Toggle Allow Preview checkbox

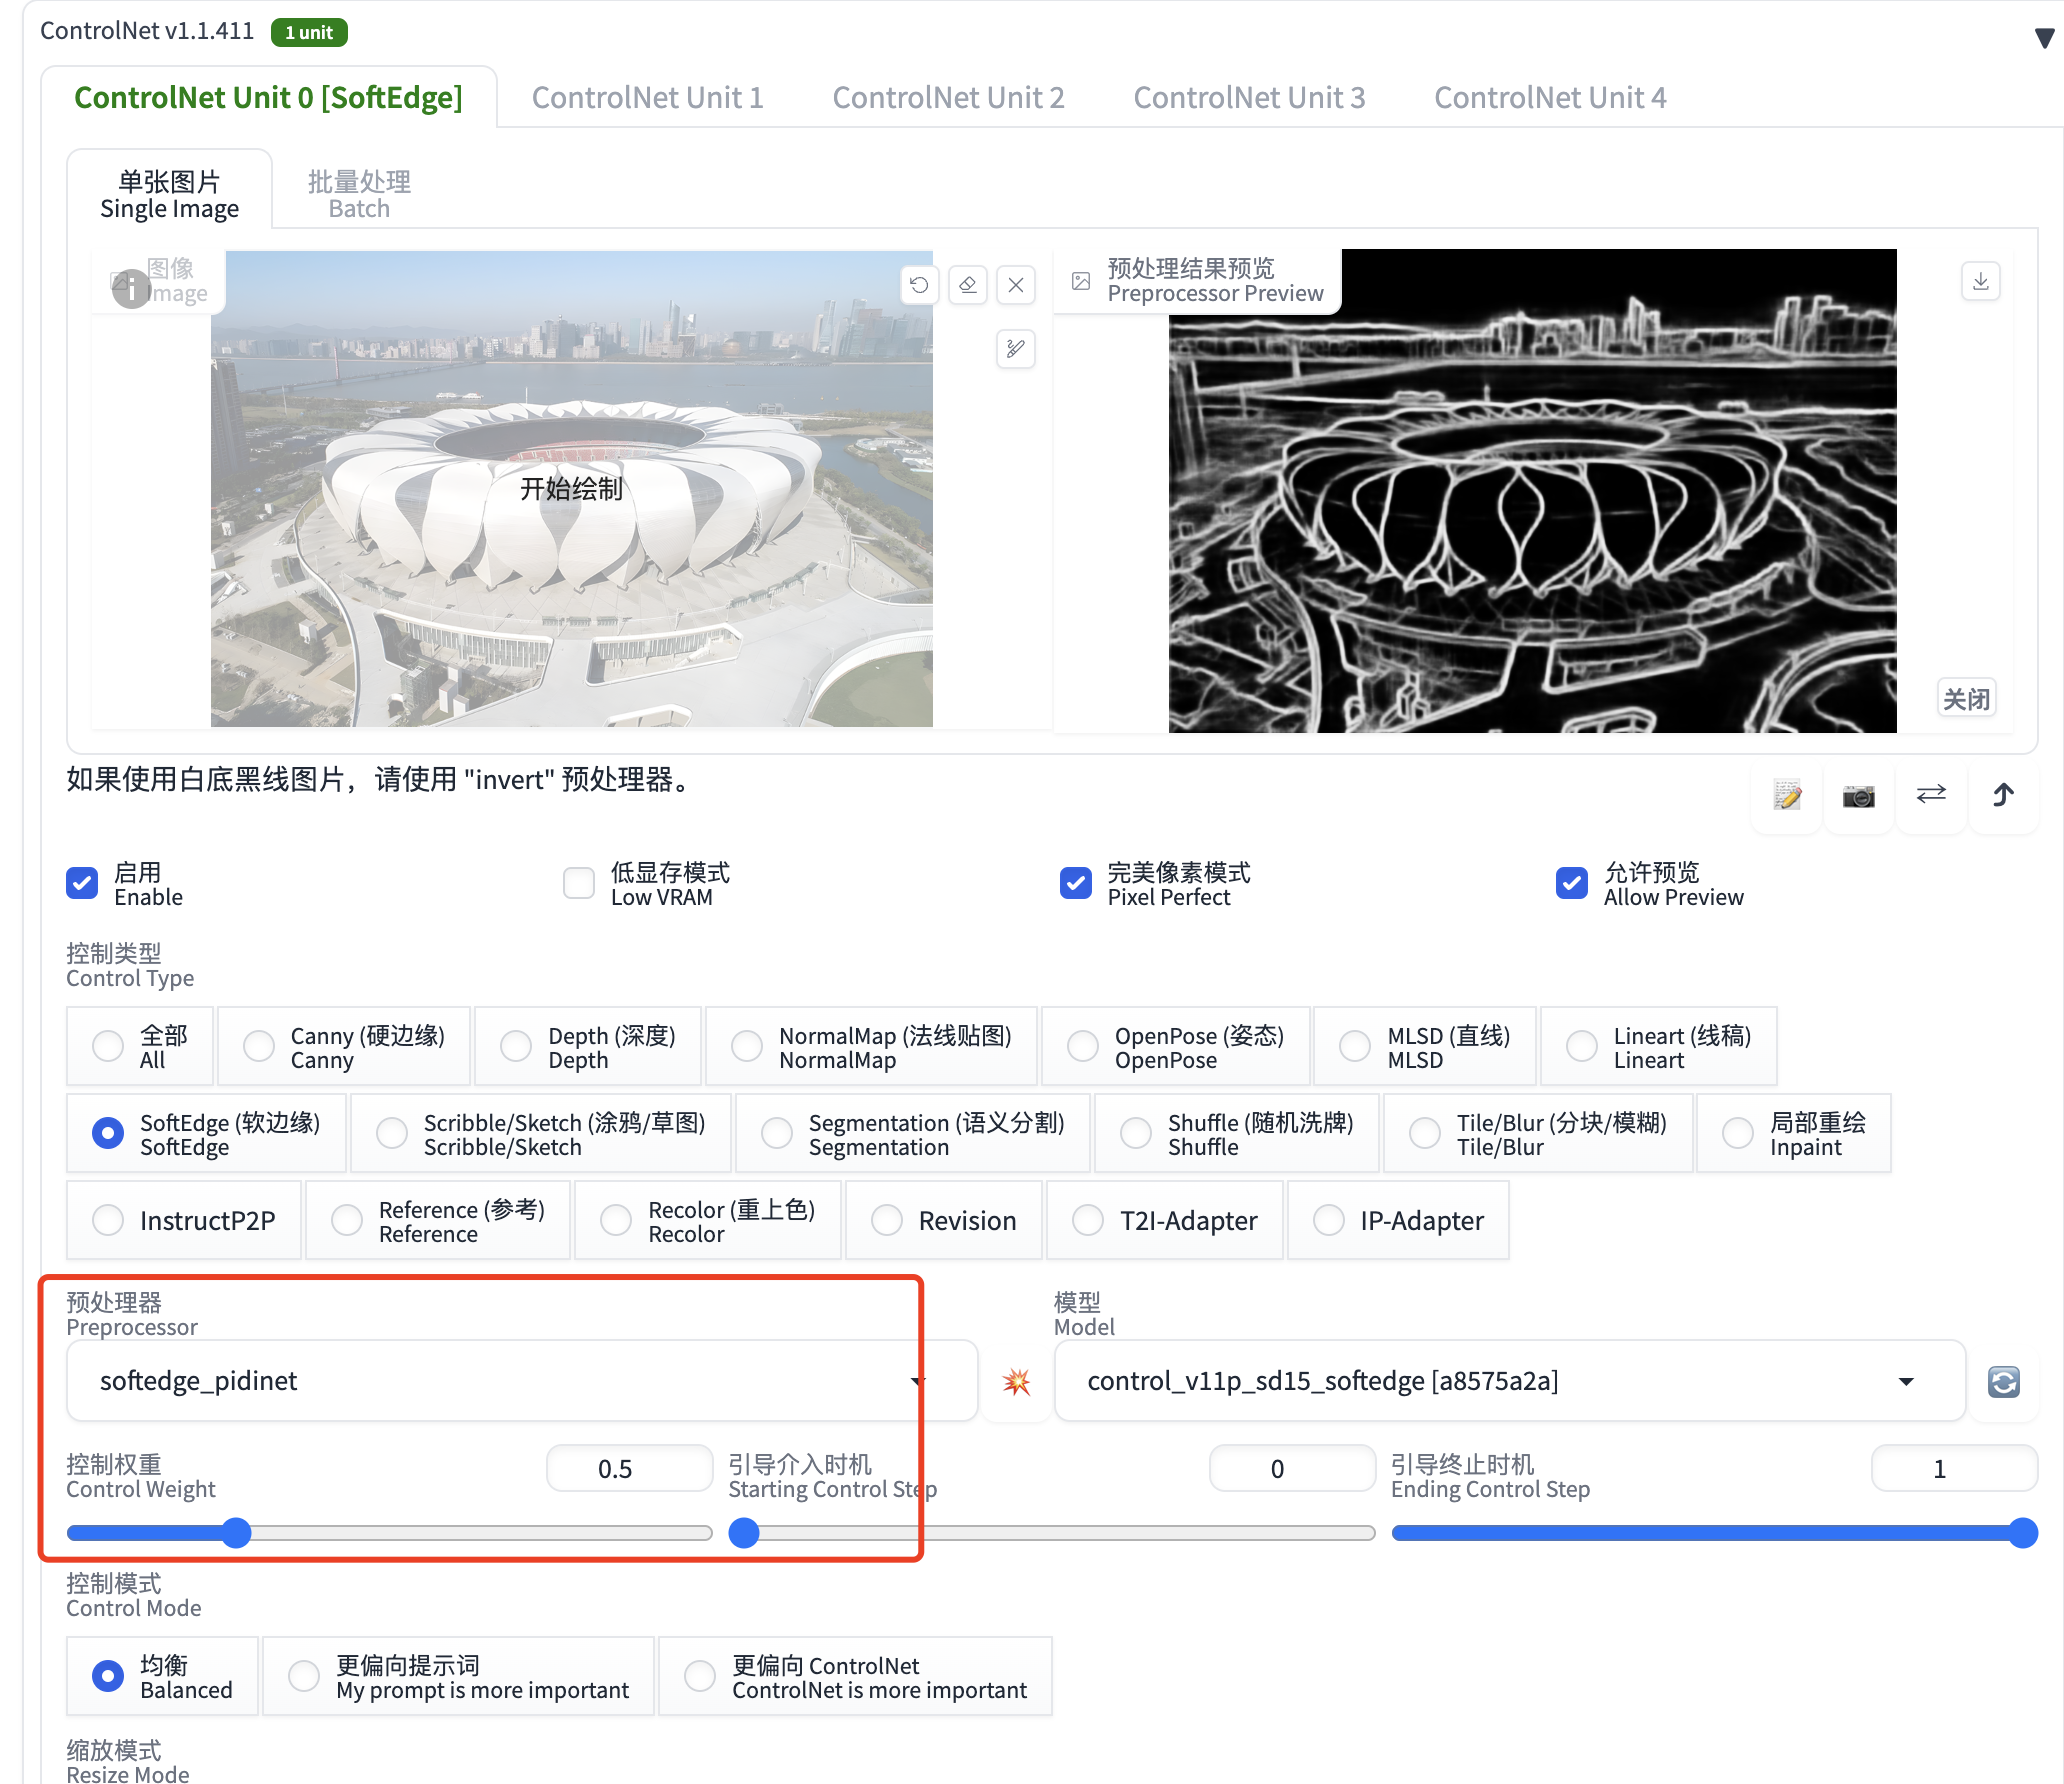(1572, 883)
